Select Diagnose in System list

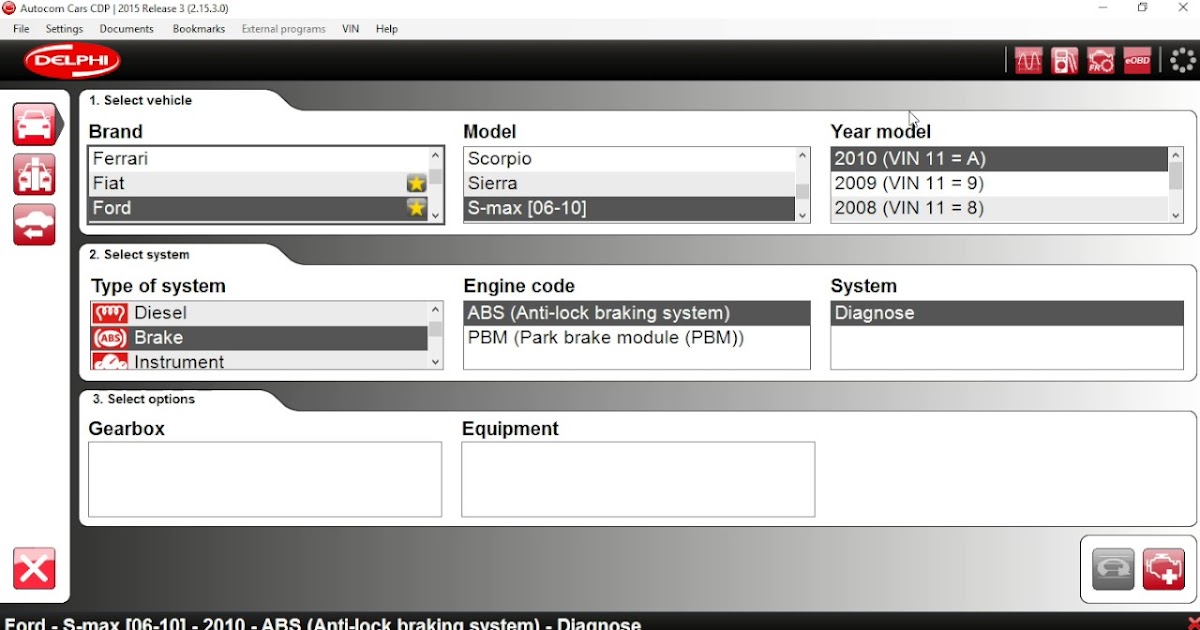(x=1007, y=313)
